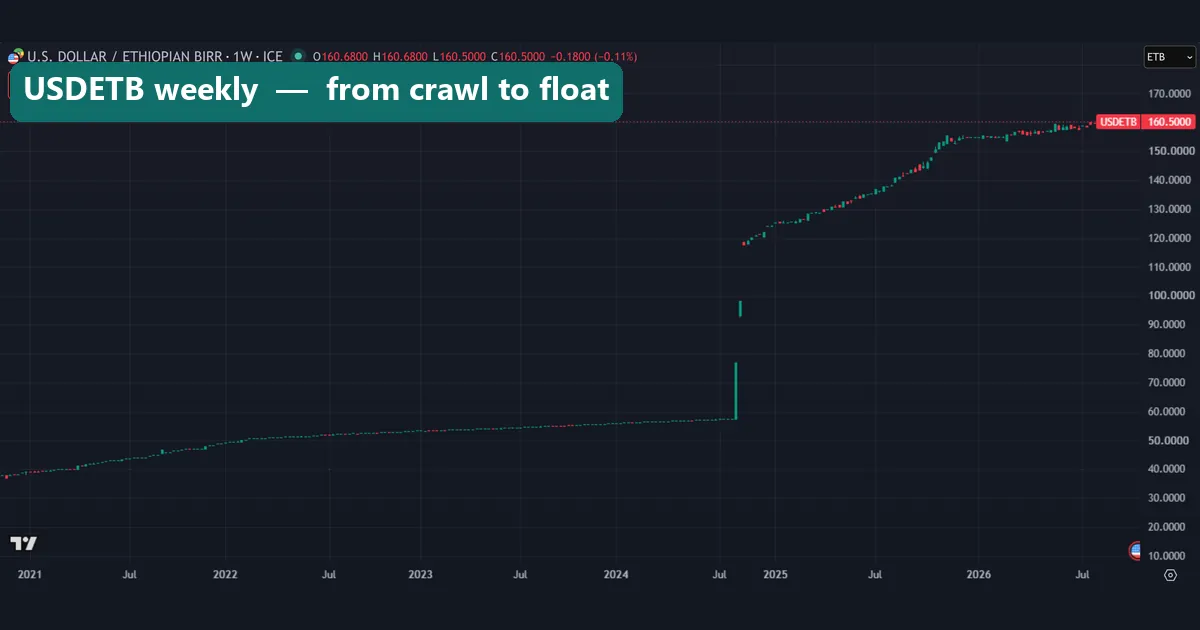The width and height of the screenshot is (1200, 630).
Task: Click the tall green candle at the 2024 devaluation
Action: tap(736, 391)
